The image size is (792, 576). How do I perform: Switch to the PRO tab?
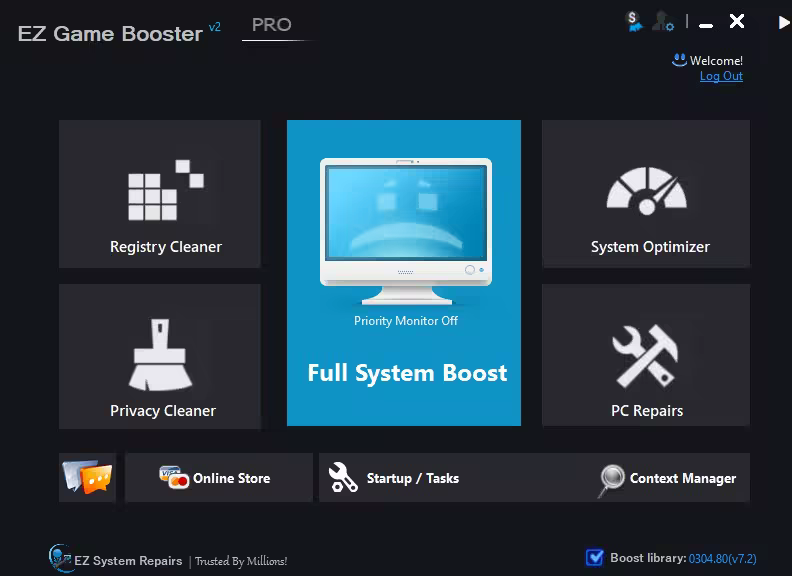272,25
